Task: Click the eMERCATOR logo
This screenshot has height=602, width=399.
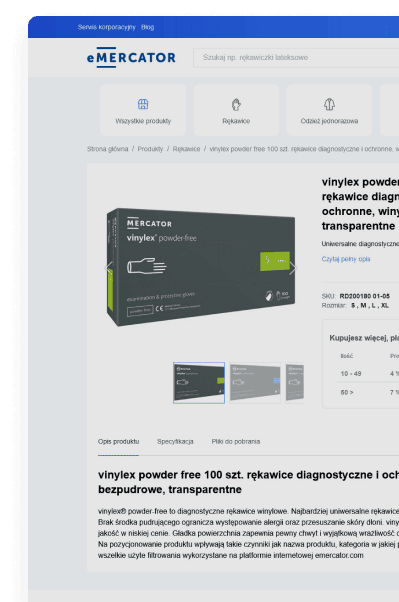Action: 131,58
